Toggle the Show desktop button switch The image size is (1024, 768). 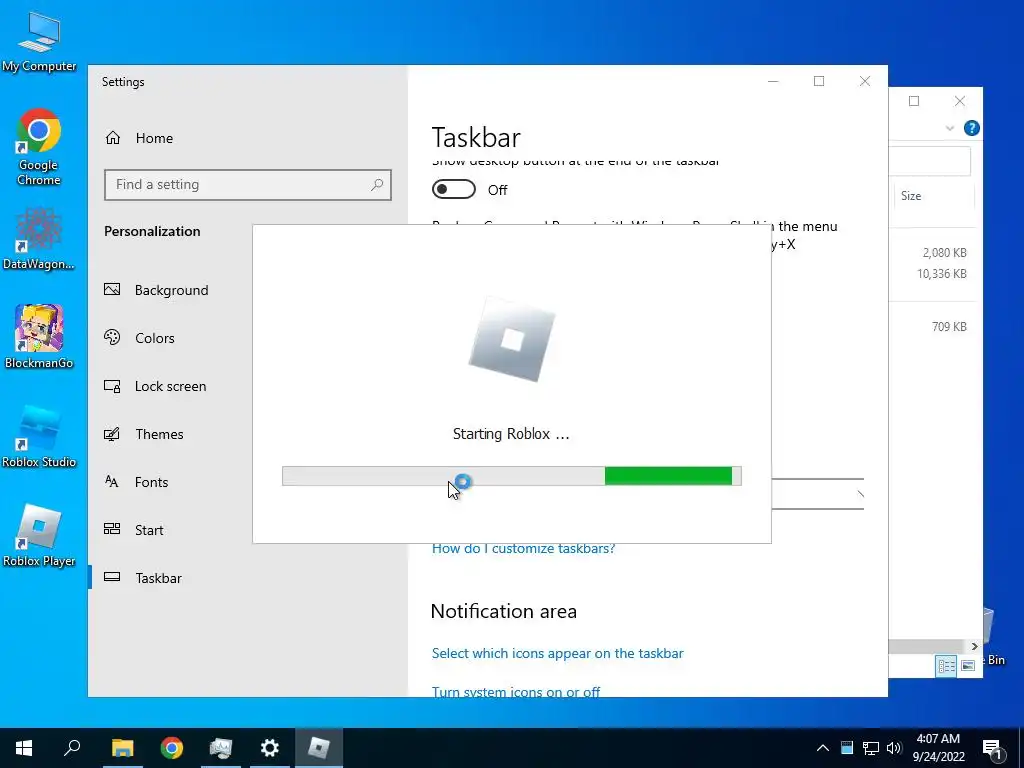454,189
